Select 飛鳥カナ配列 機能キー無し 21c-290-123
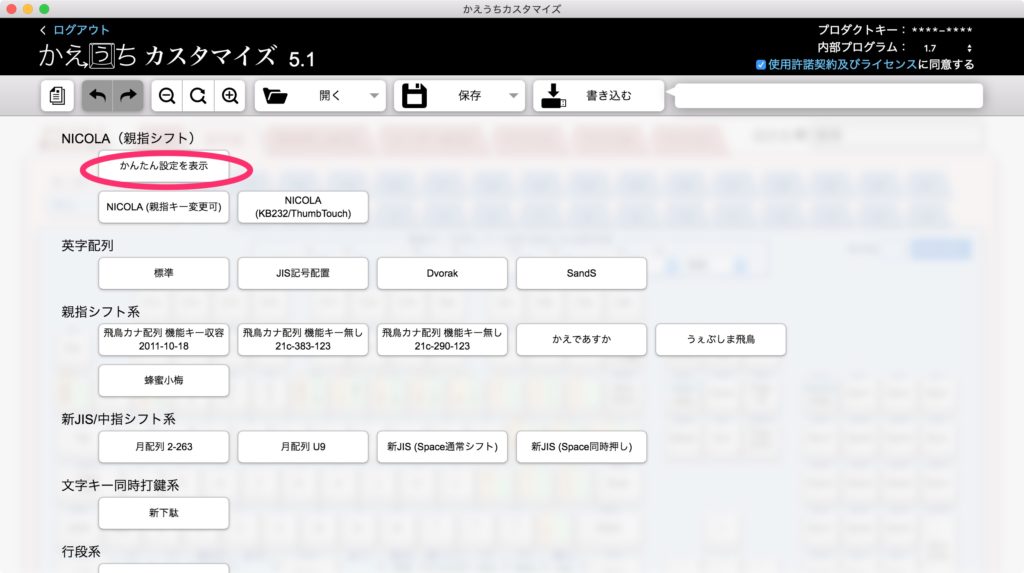1024x573 pixels. click(441, 339)
